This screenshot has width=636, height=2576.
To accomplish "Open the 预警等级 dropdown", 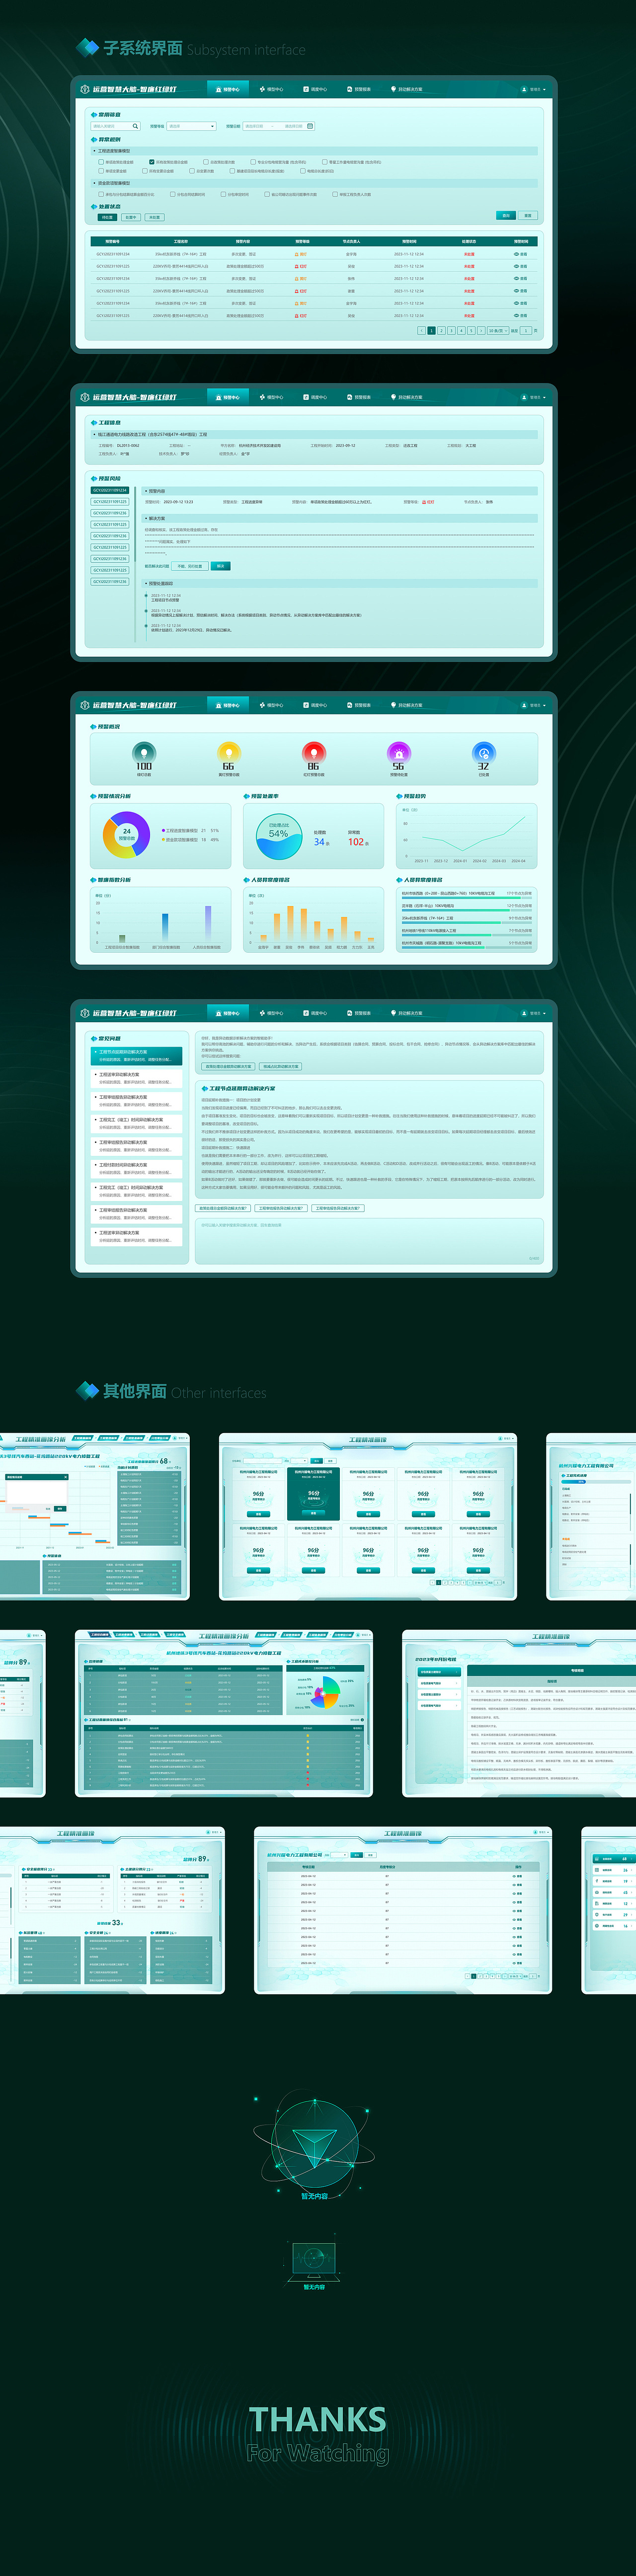I will pyautogui.click(x=191, y=126).
